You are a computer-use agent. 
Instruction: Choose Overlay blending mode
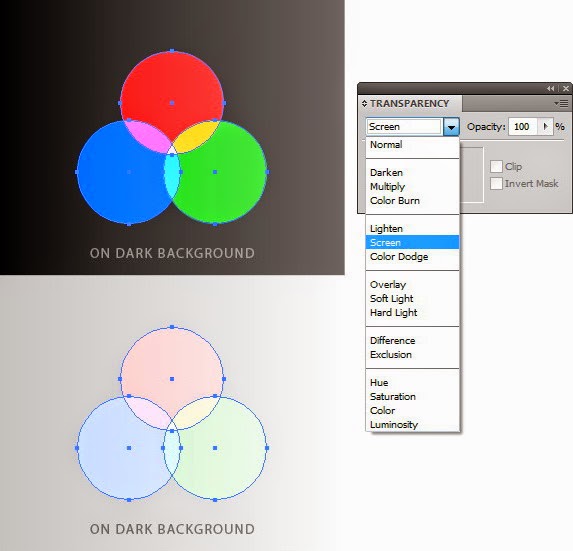412,285
